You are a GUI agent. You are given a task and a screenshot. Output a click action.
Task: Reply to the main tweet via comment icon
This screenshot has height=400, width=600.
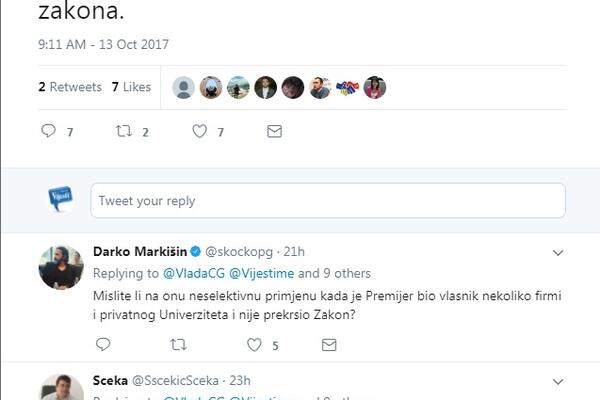coord(49,131)
